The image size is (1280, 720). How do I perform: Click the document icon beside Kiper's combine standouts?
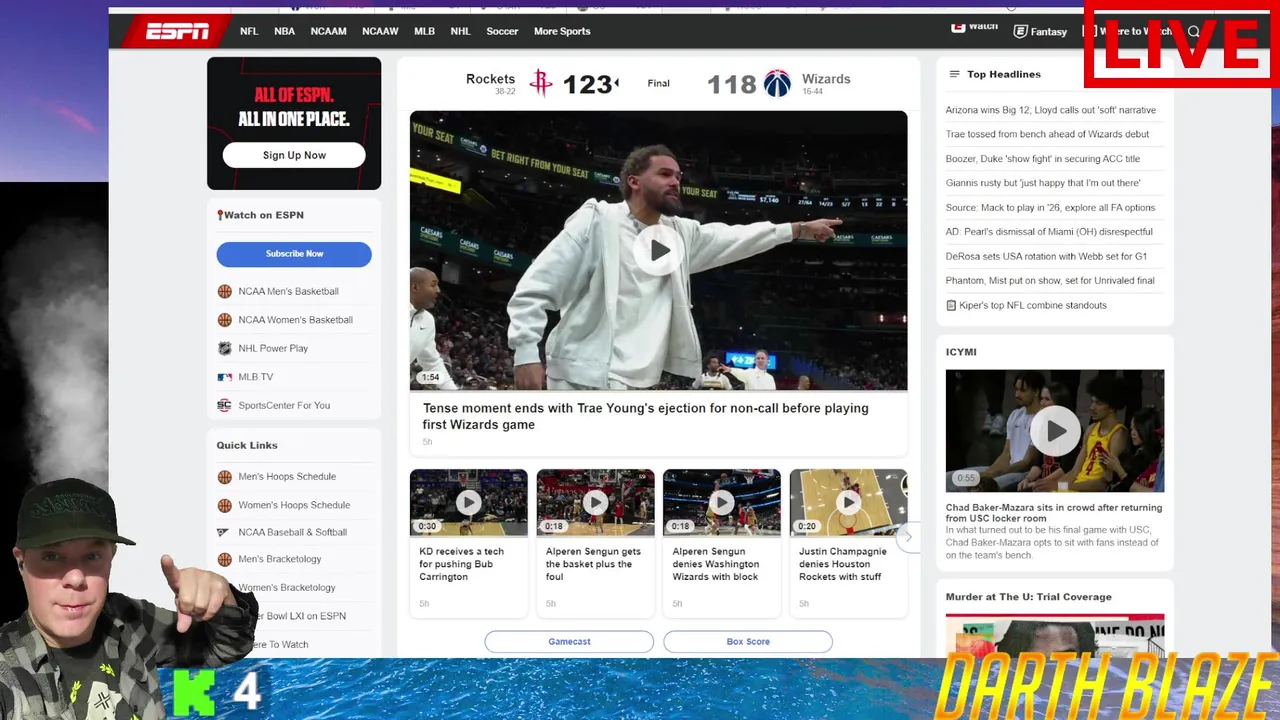click(951, 305)
